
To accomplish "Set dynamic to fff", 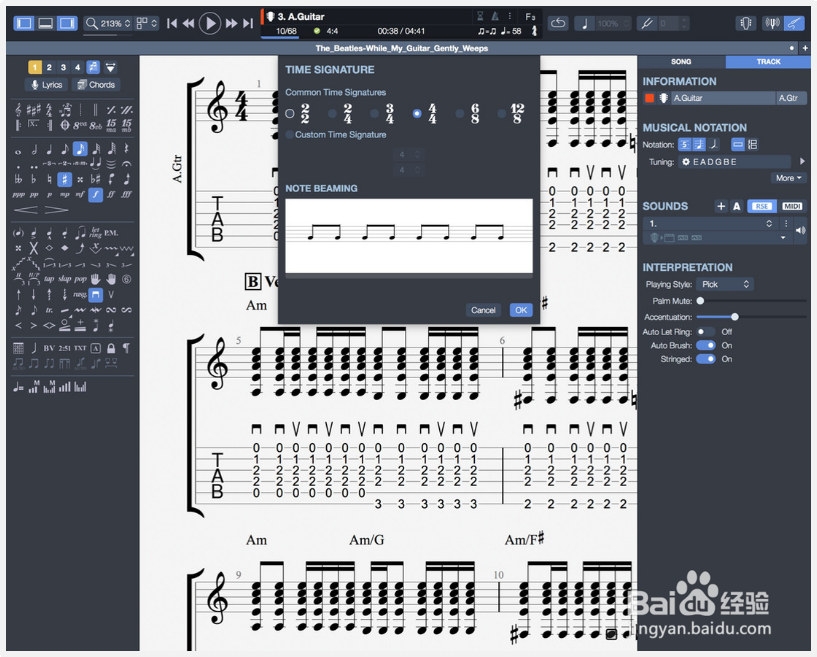I will [x=126, y=195].
